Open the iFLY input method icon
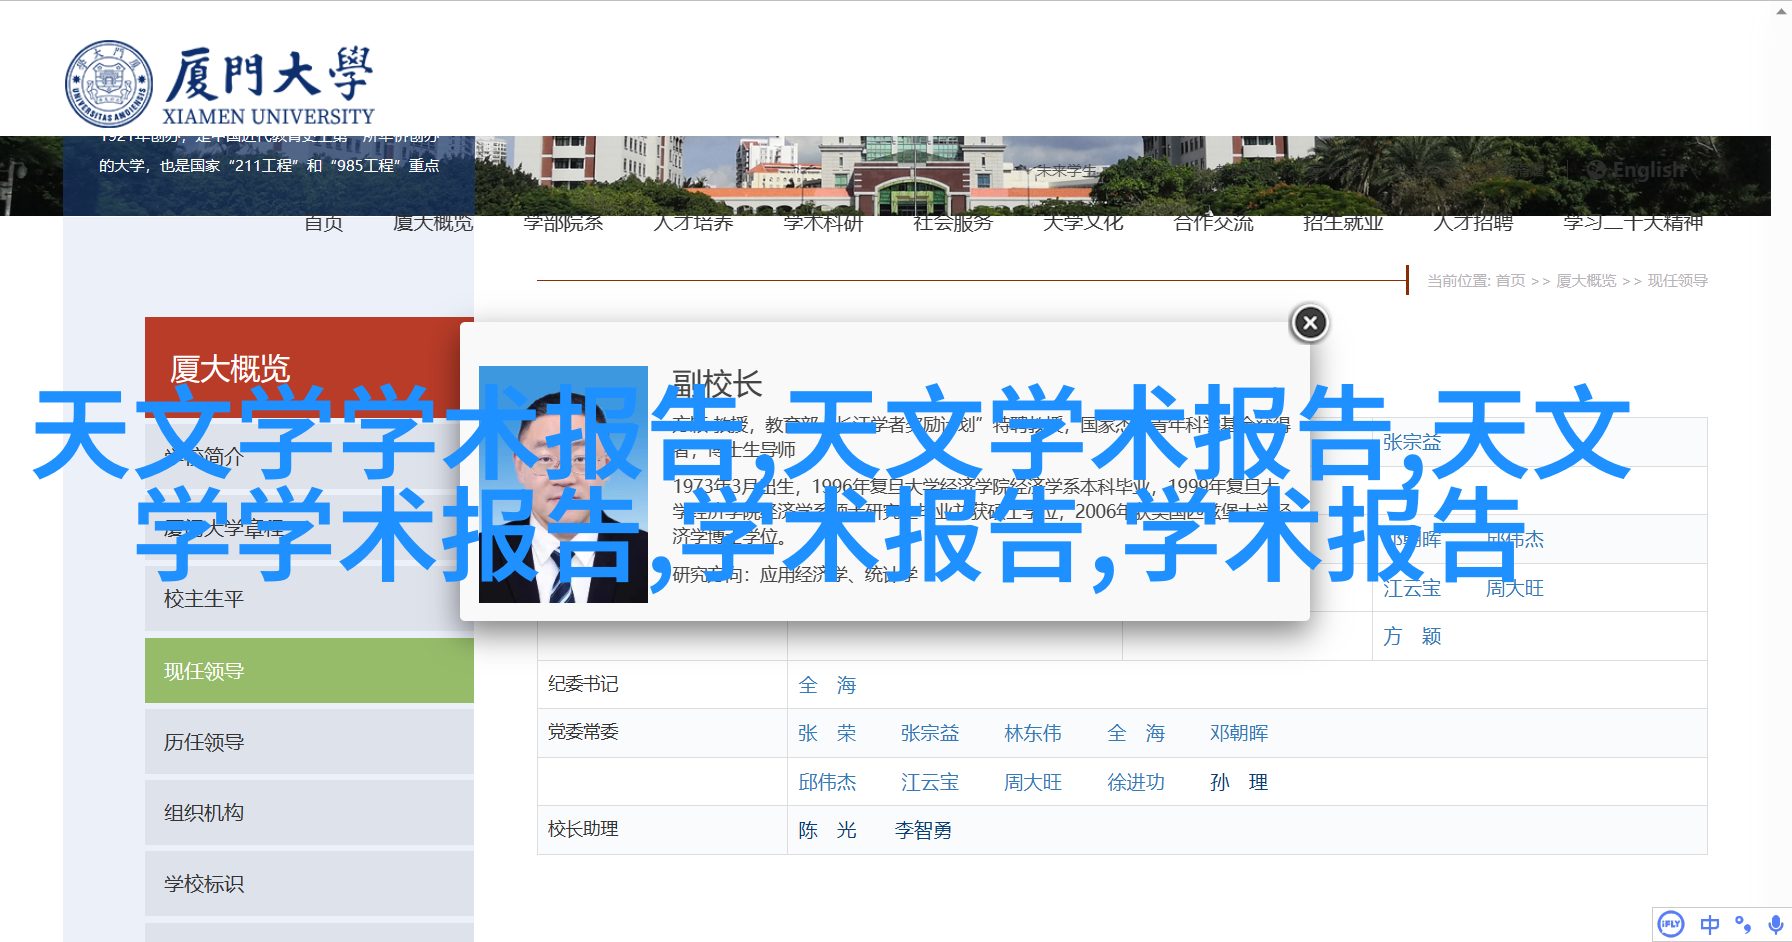The image size is (1792, 942). [x=1671, y=924]
